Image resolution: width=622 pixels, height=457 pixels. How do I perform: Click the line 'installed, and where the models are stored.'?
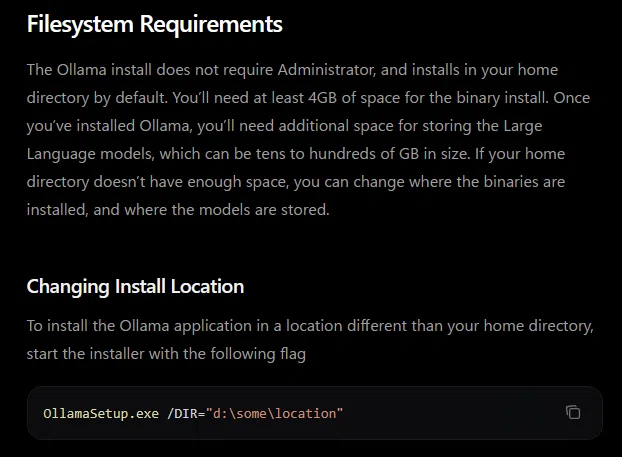pyautogui.click(x=178, y=210)
